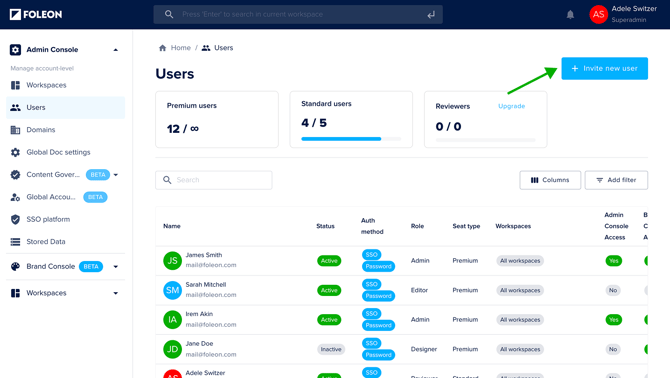Click the Home icon in breadcrumb

click(162, 48)
